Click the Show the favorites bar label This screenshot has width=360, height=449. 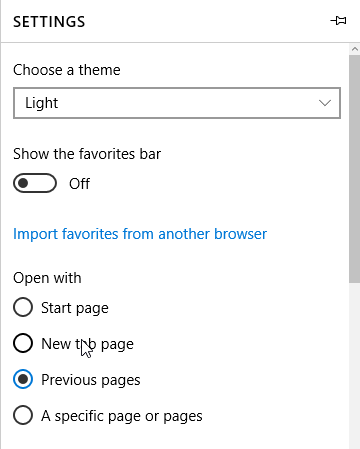[x=87, y=154]
